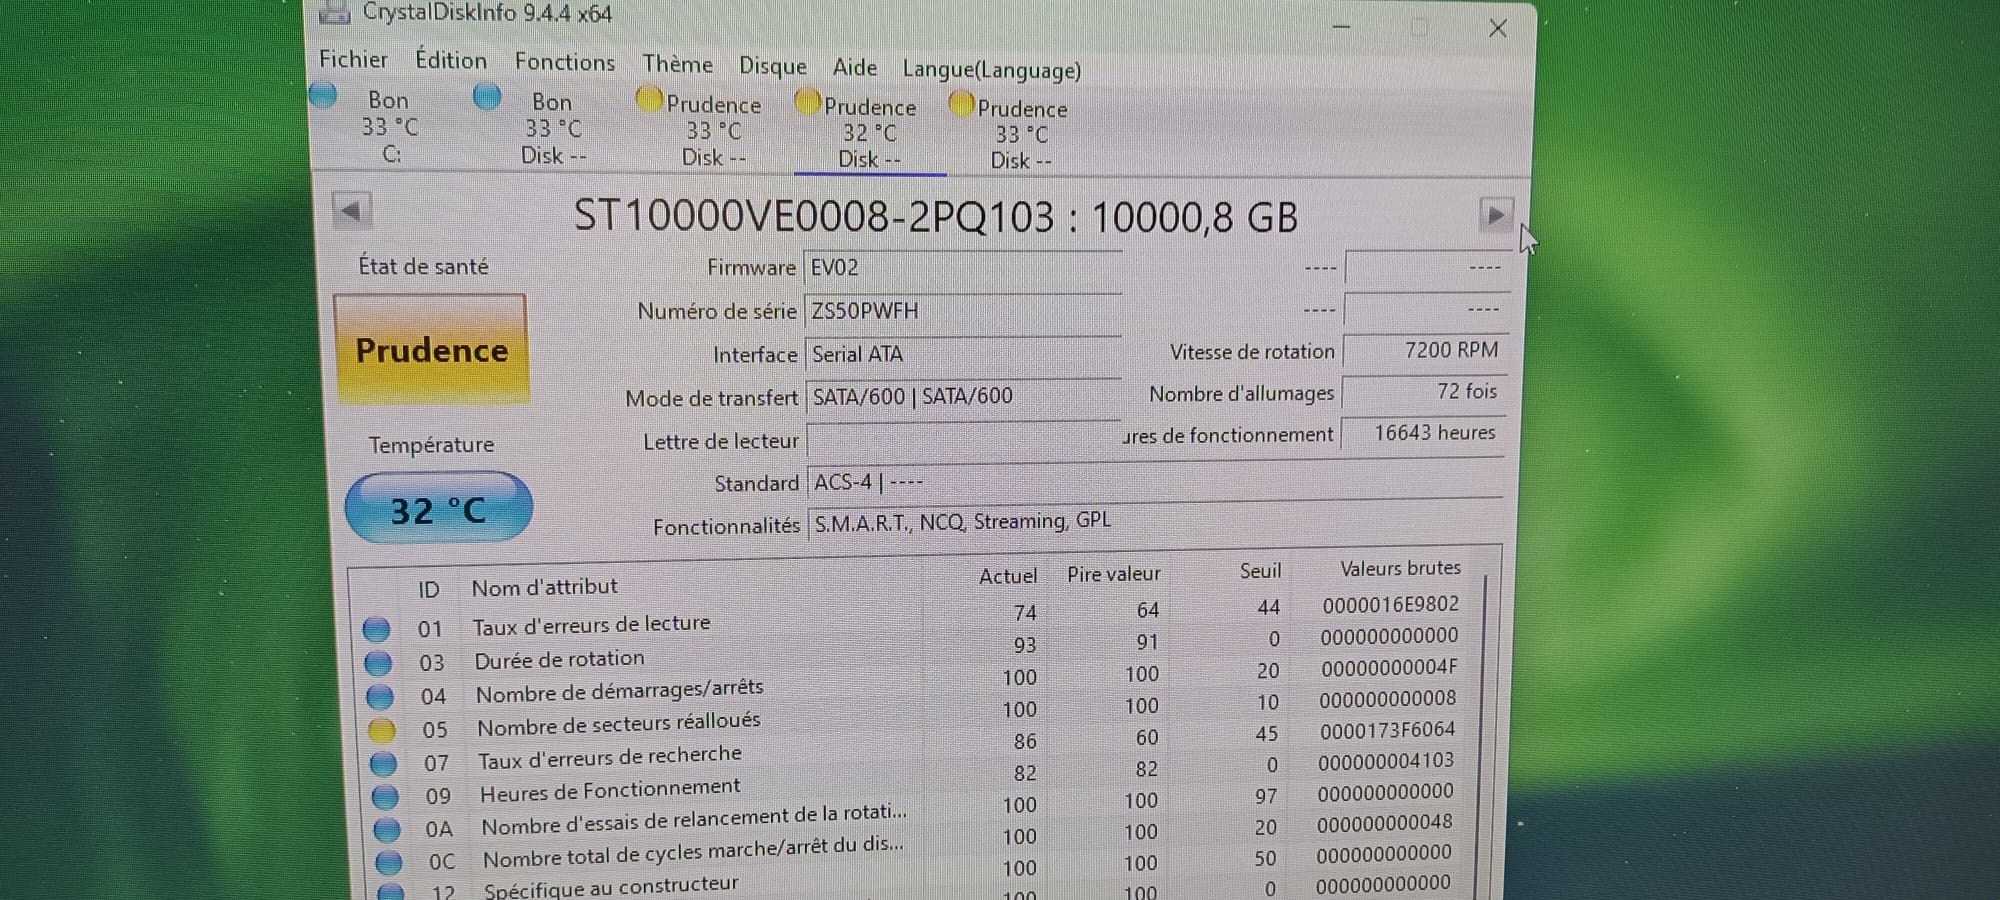This screenshot has width=2000, height=900.
Task: Click the blue status icon for attribute 09
Action: (385, 797)
